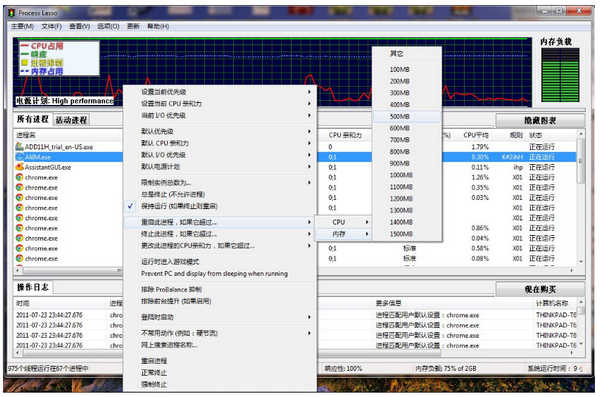Screen dimensions: 600x397
Task: Click the last visible chrome.exe icon
Action: point(19,258)
